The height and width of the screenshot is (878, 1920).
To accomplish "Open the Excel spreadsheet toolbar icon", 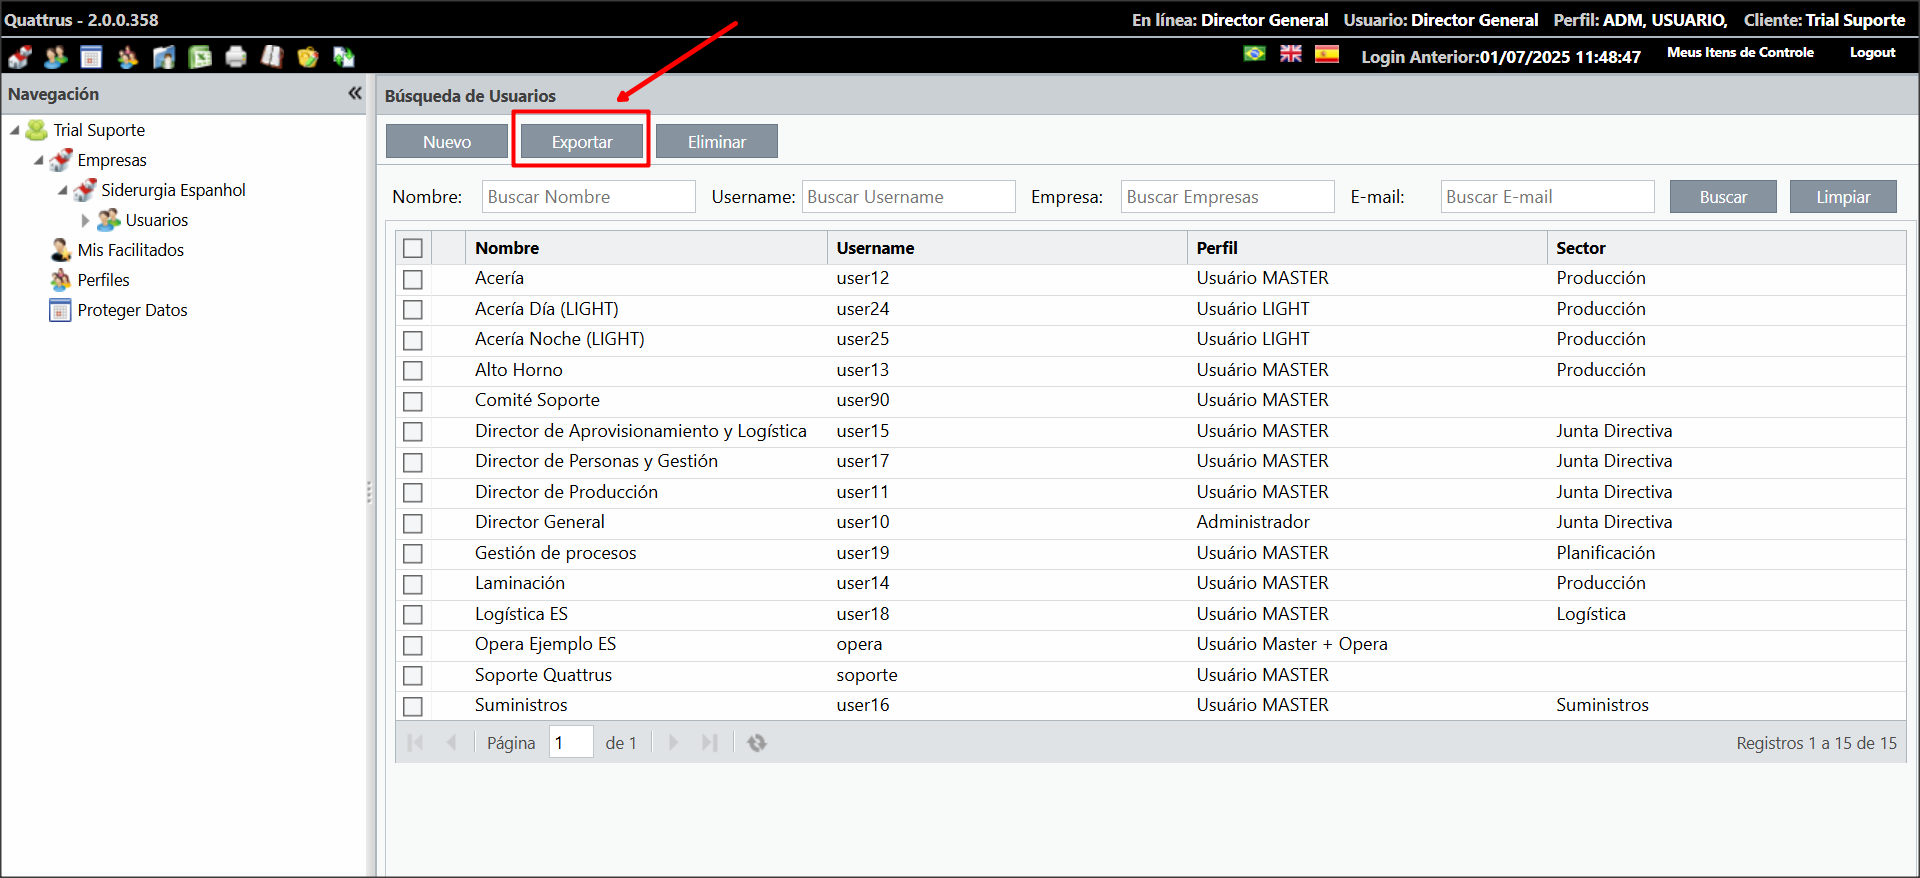I will [x=200, y=57].
